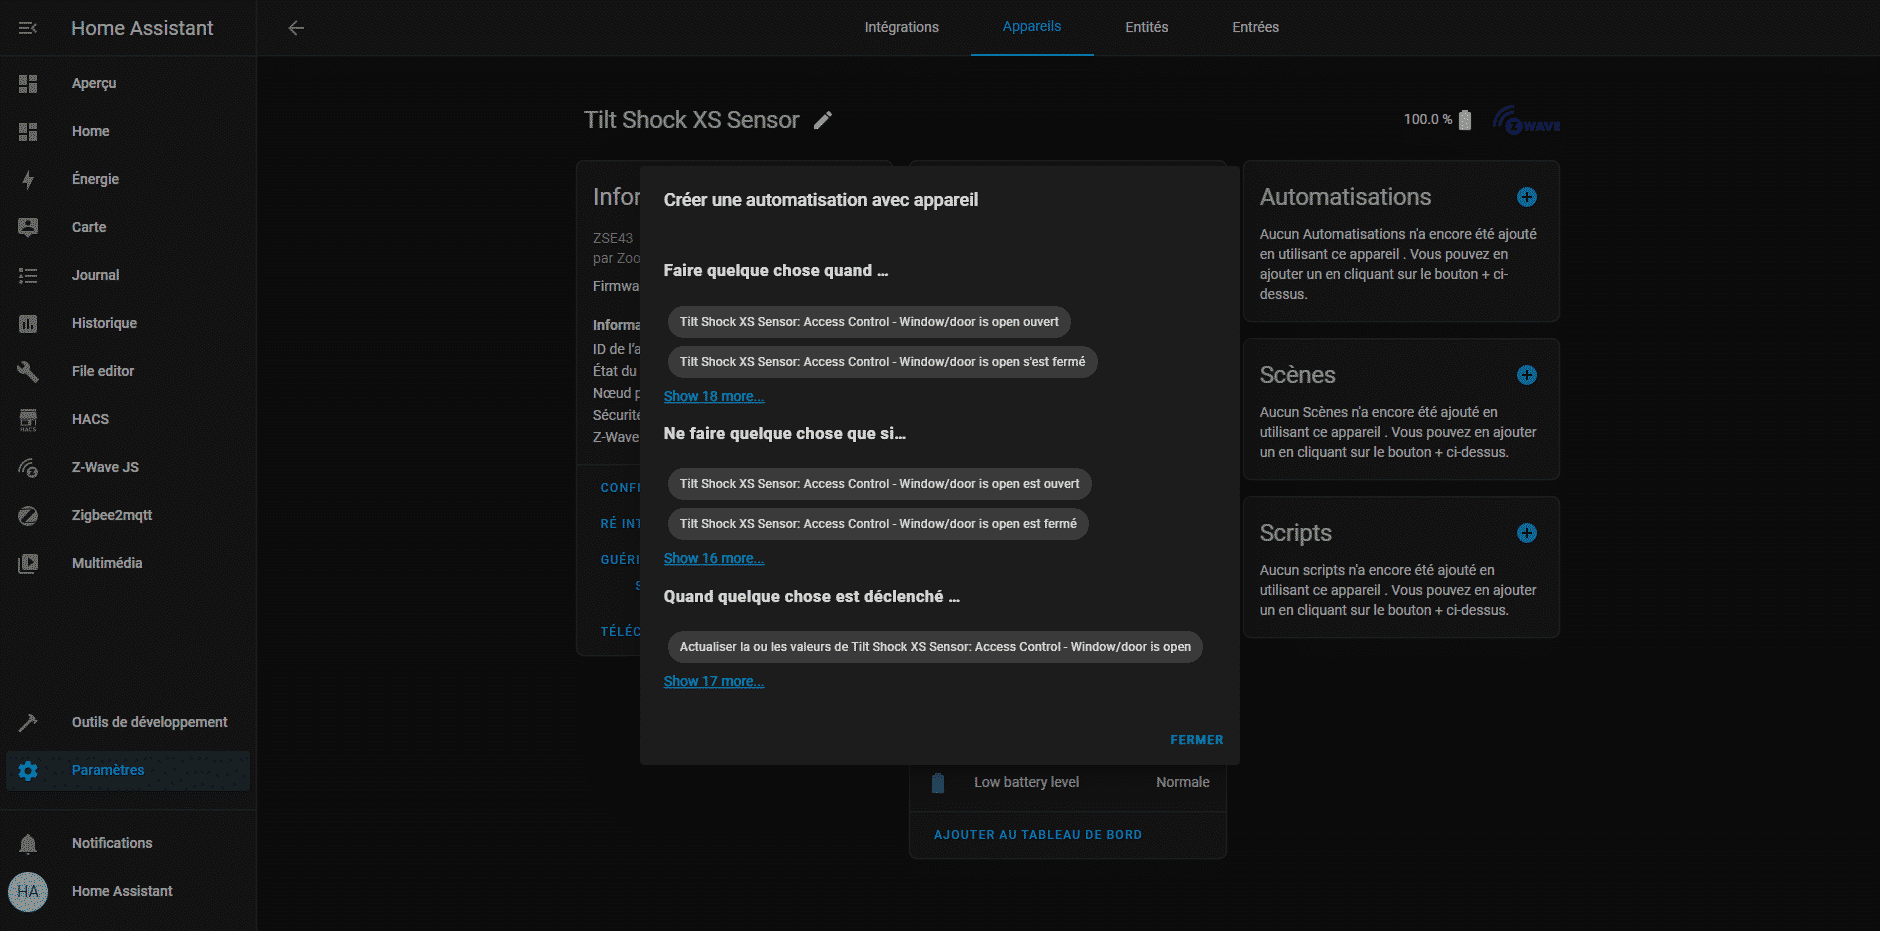Viewport: 1880px width, 931px height.
Task: Open Outils de développement hammer icon
Action: click(x=28, y=723)
